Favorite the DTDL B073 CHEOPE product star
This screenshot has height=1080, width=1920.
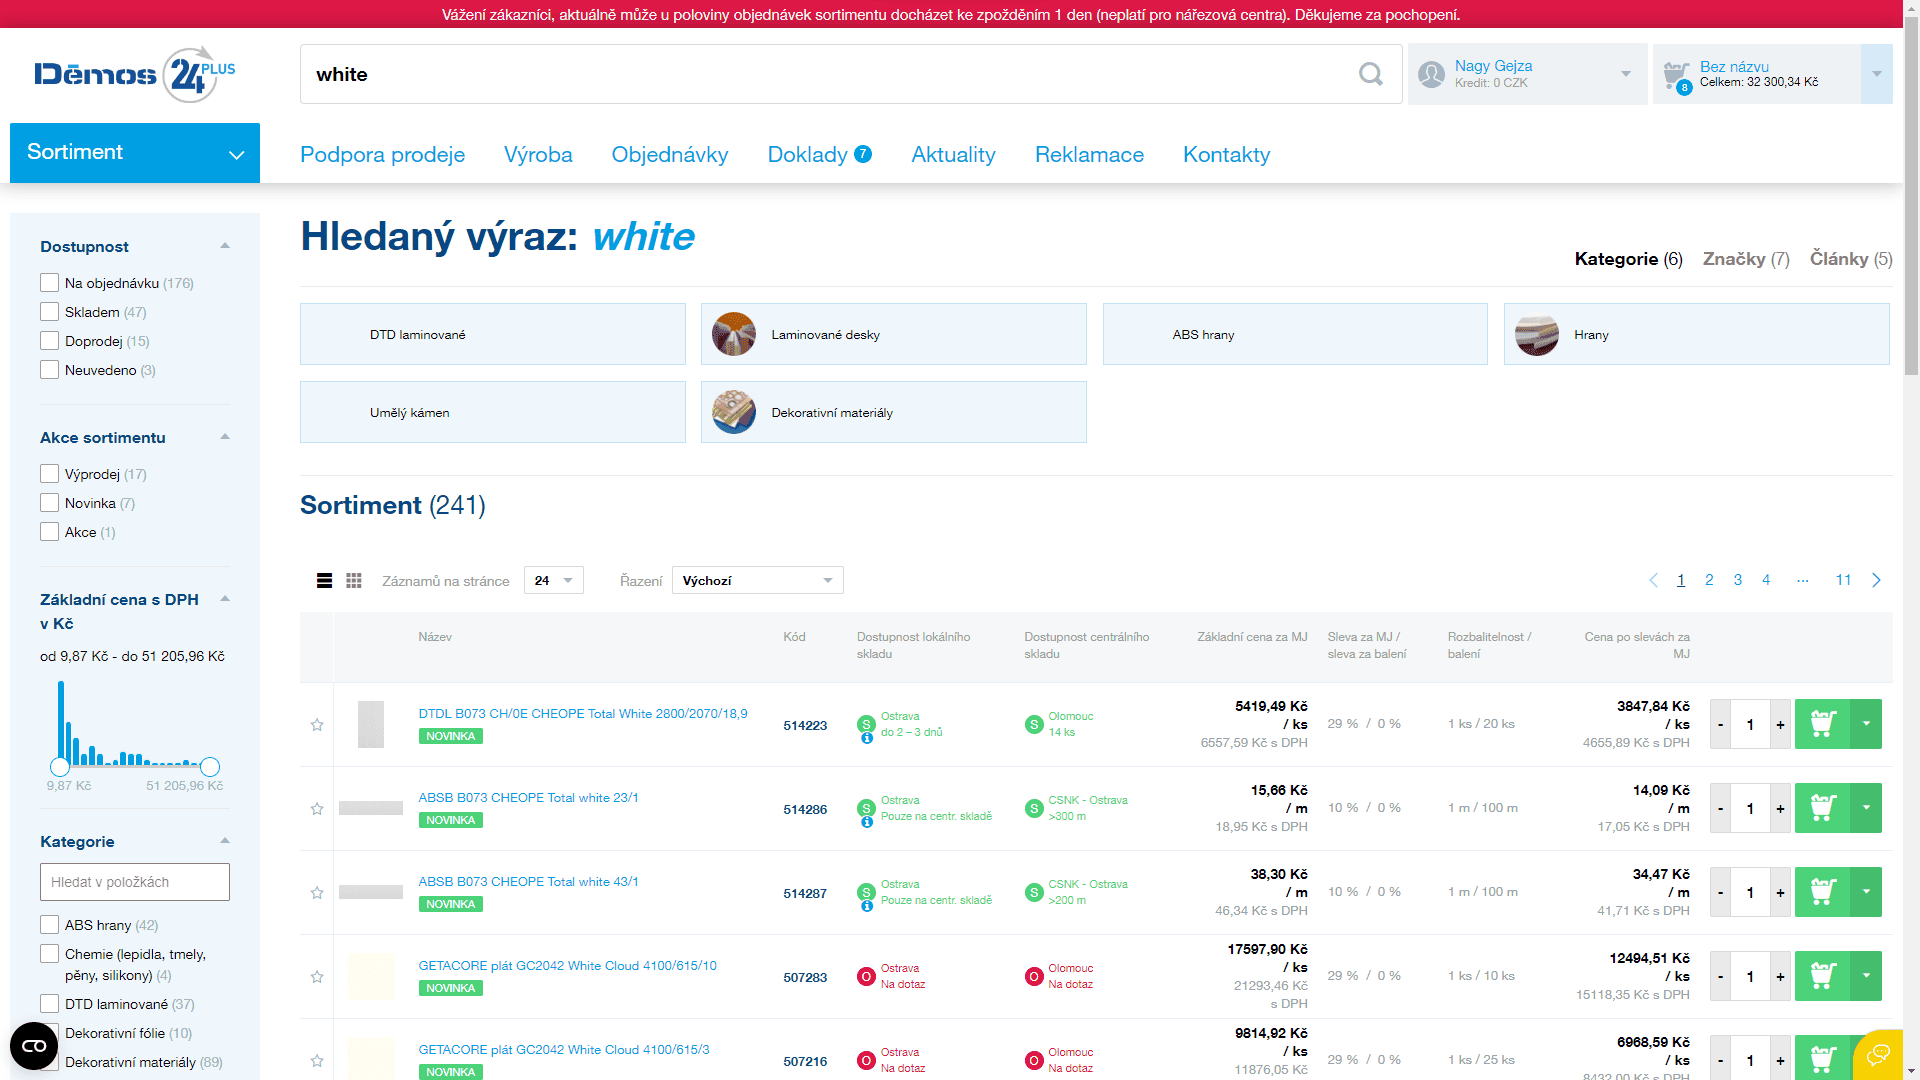[317, 725]
